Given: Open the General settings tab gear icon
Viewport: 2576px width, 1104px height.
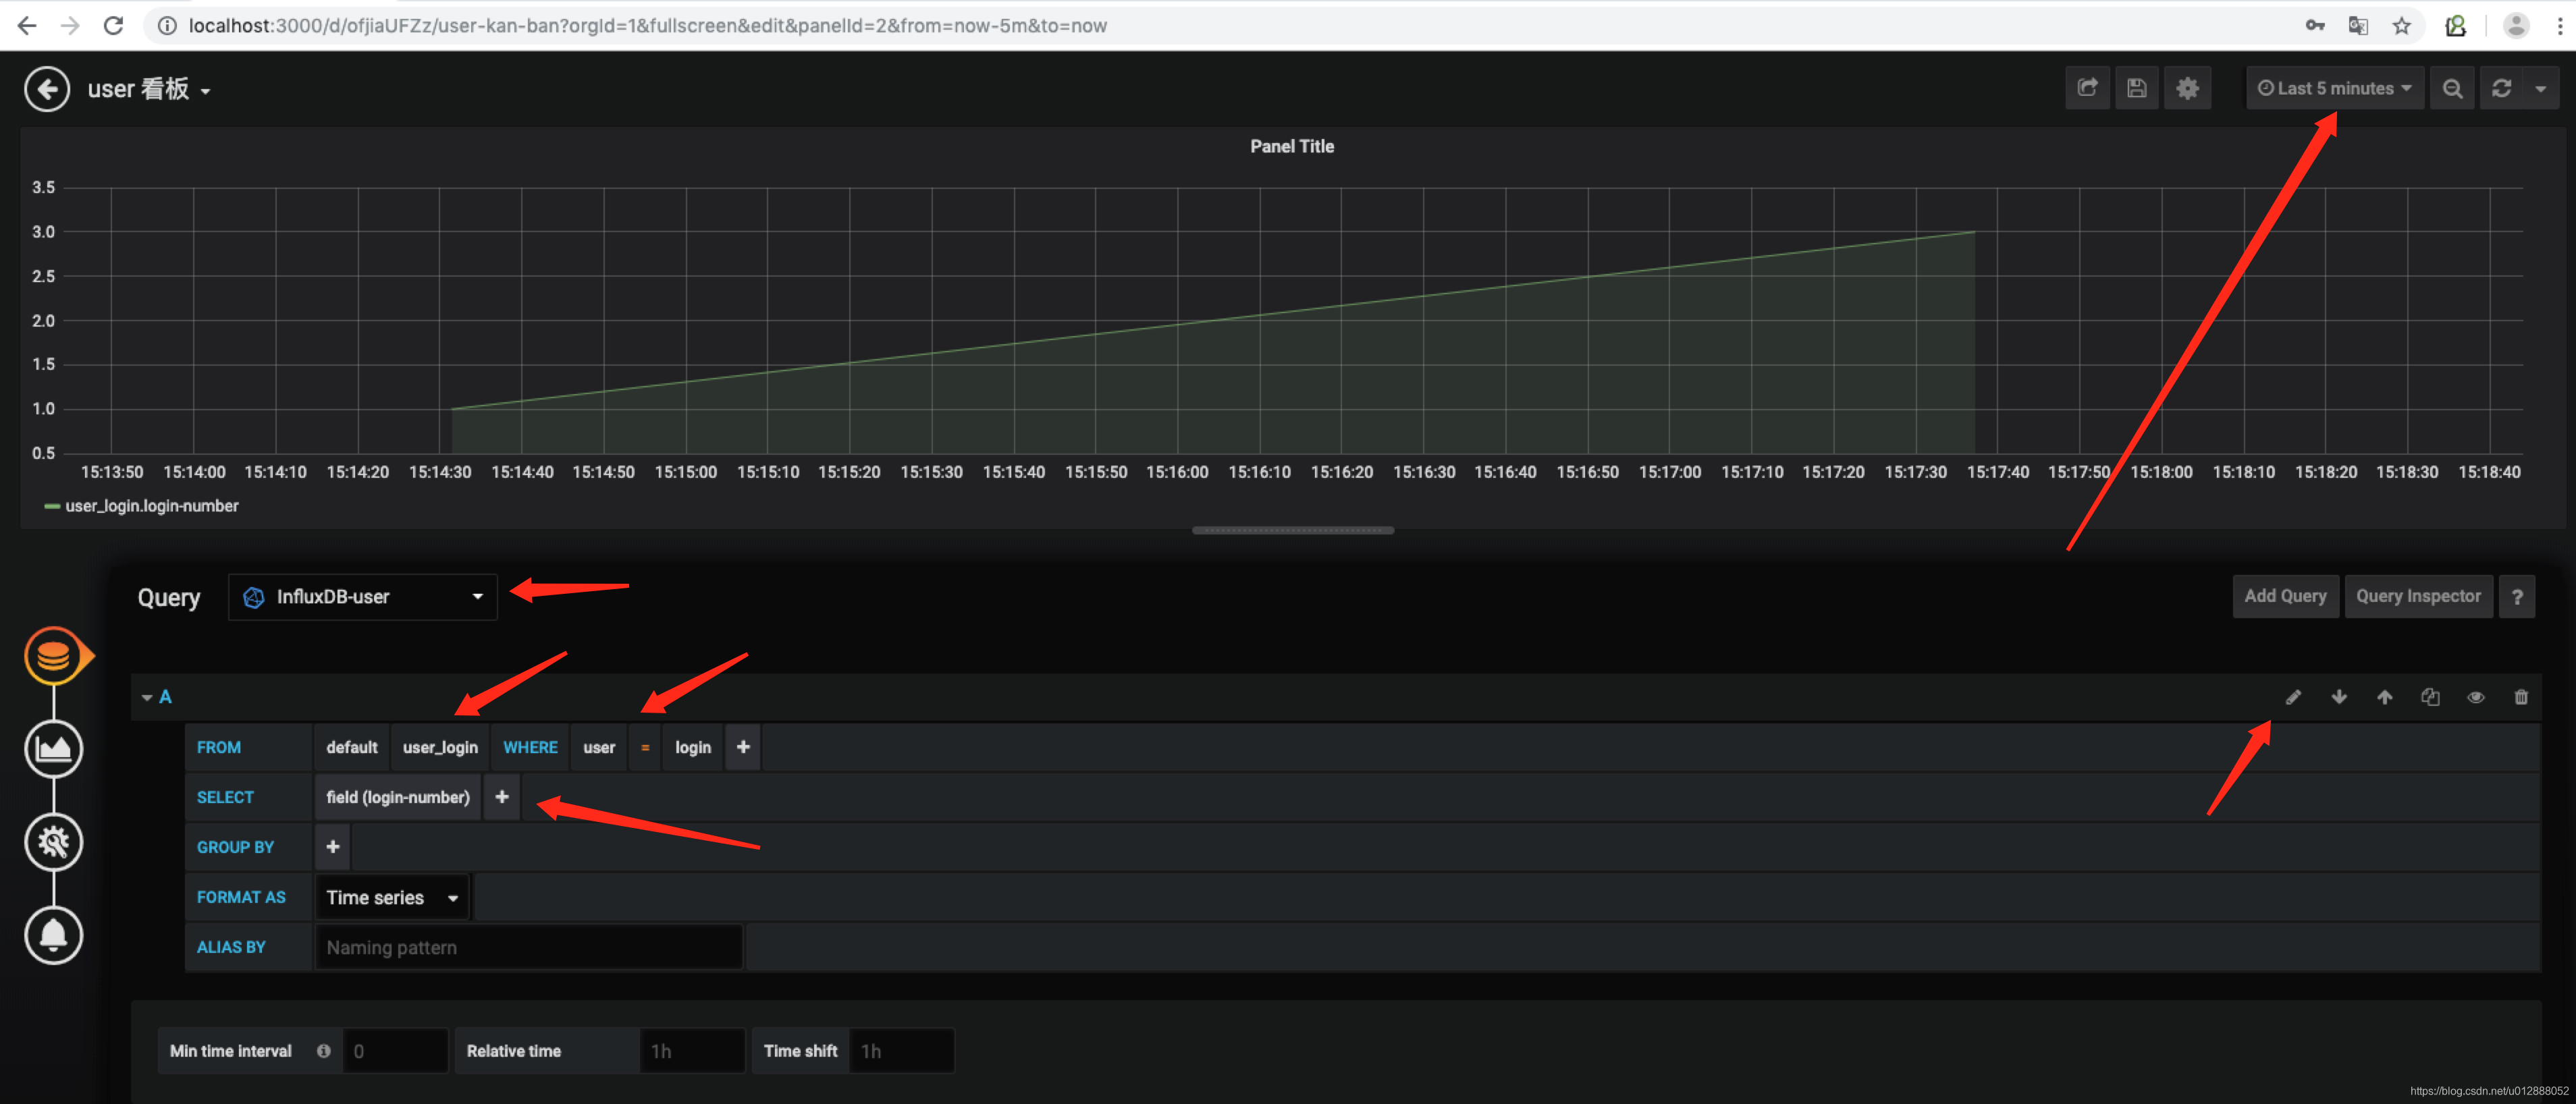Looking at the screenshot, I should (x=53, y=842).
